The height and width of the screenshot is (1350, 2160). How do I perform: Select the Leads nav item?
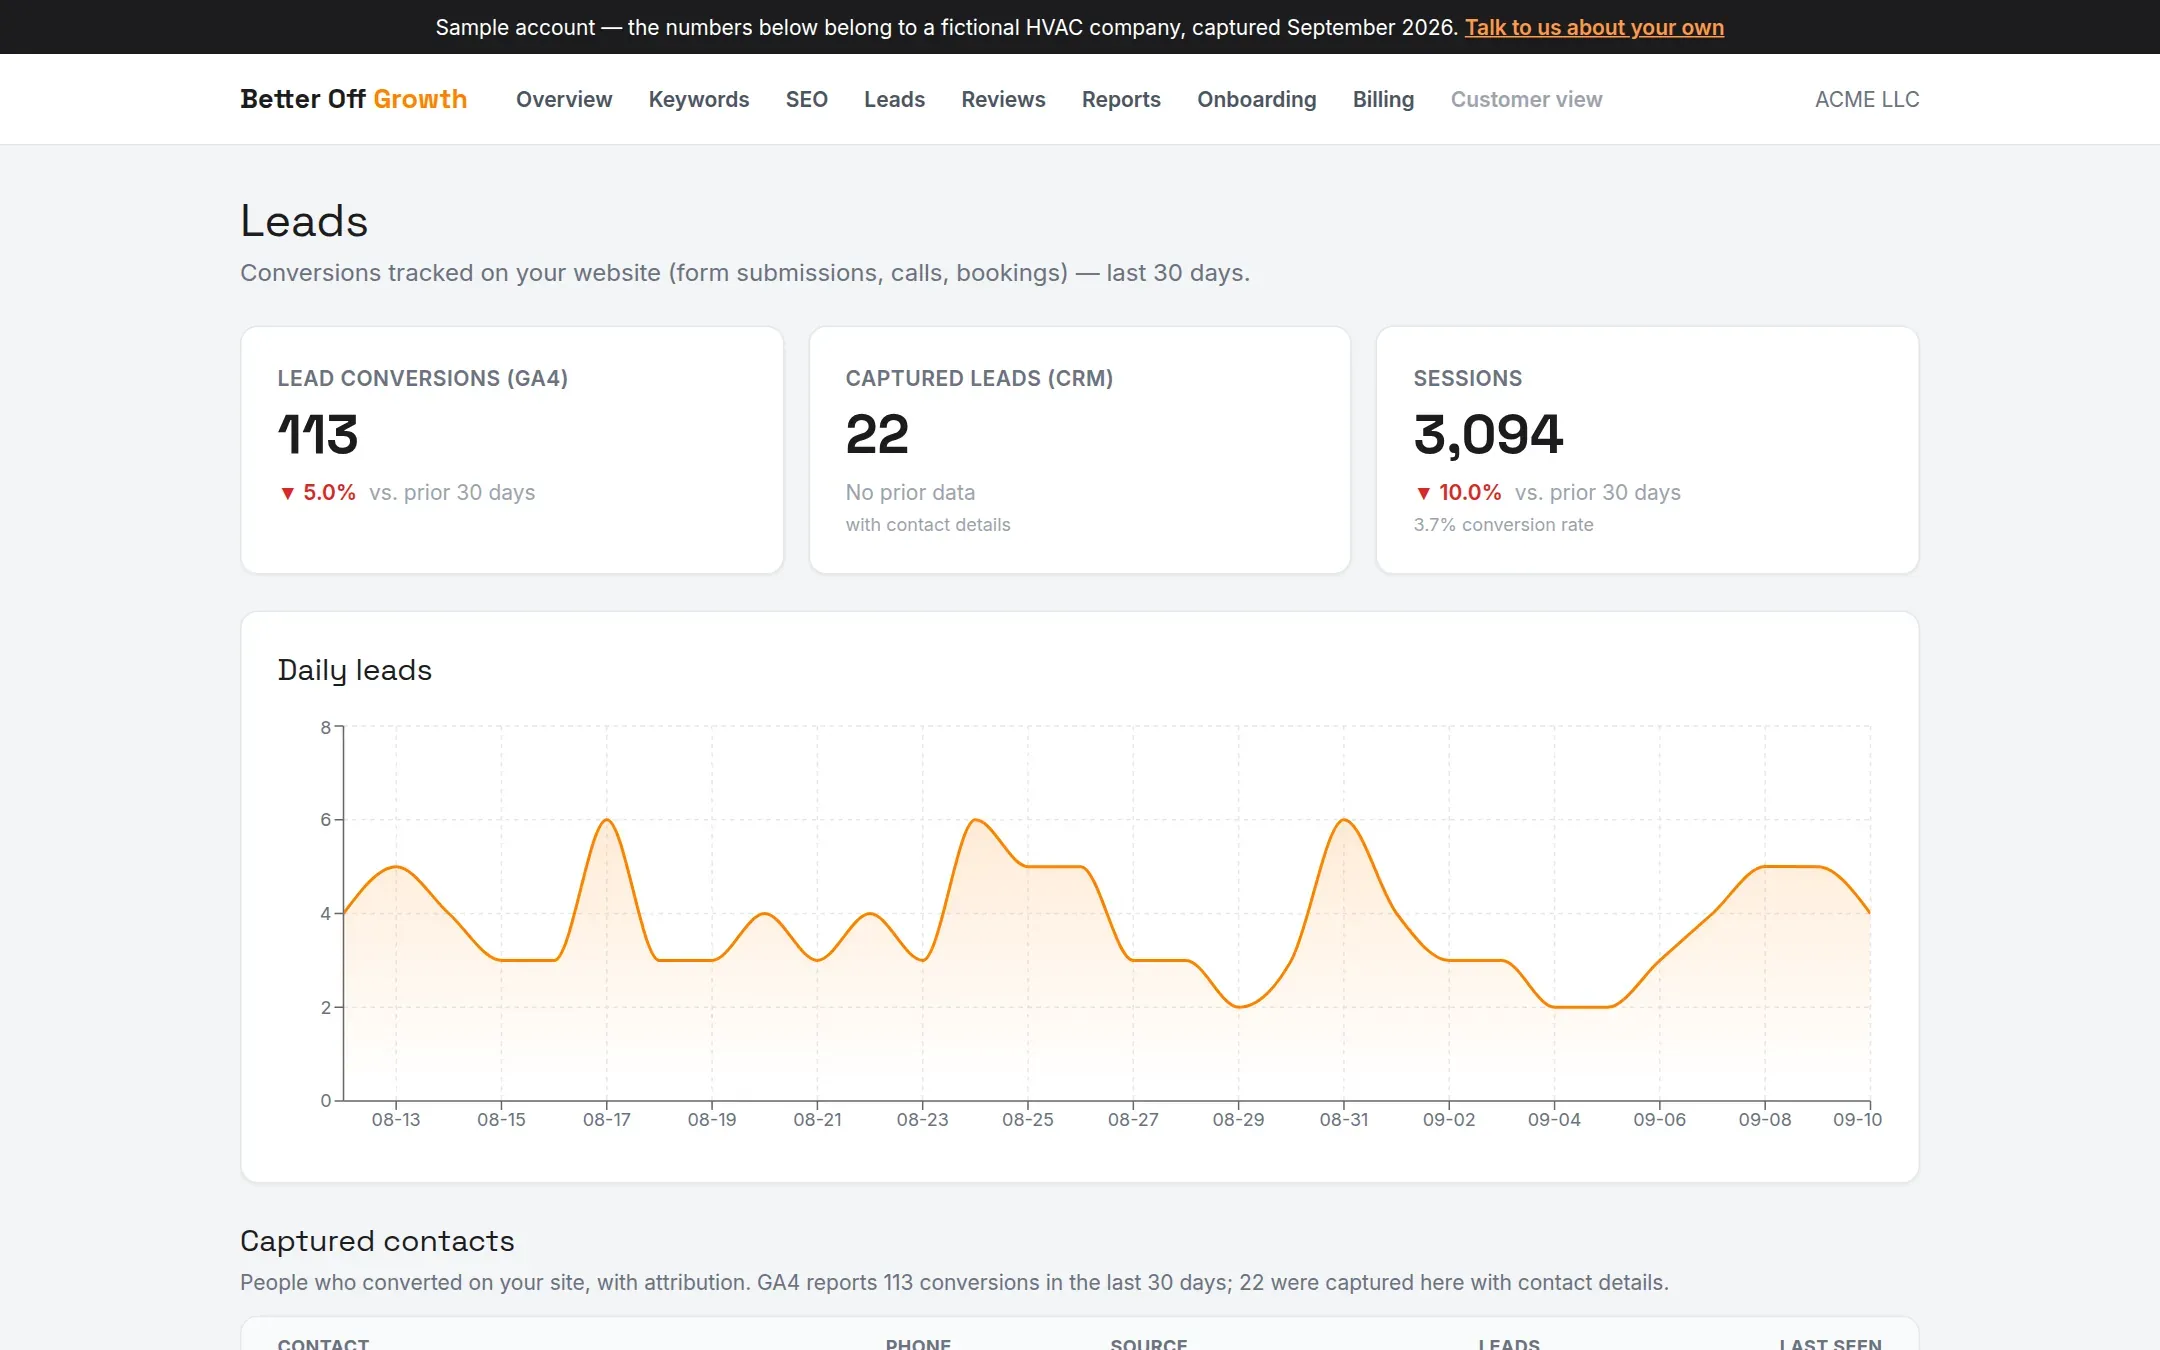coord(895,99)
